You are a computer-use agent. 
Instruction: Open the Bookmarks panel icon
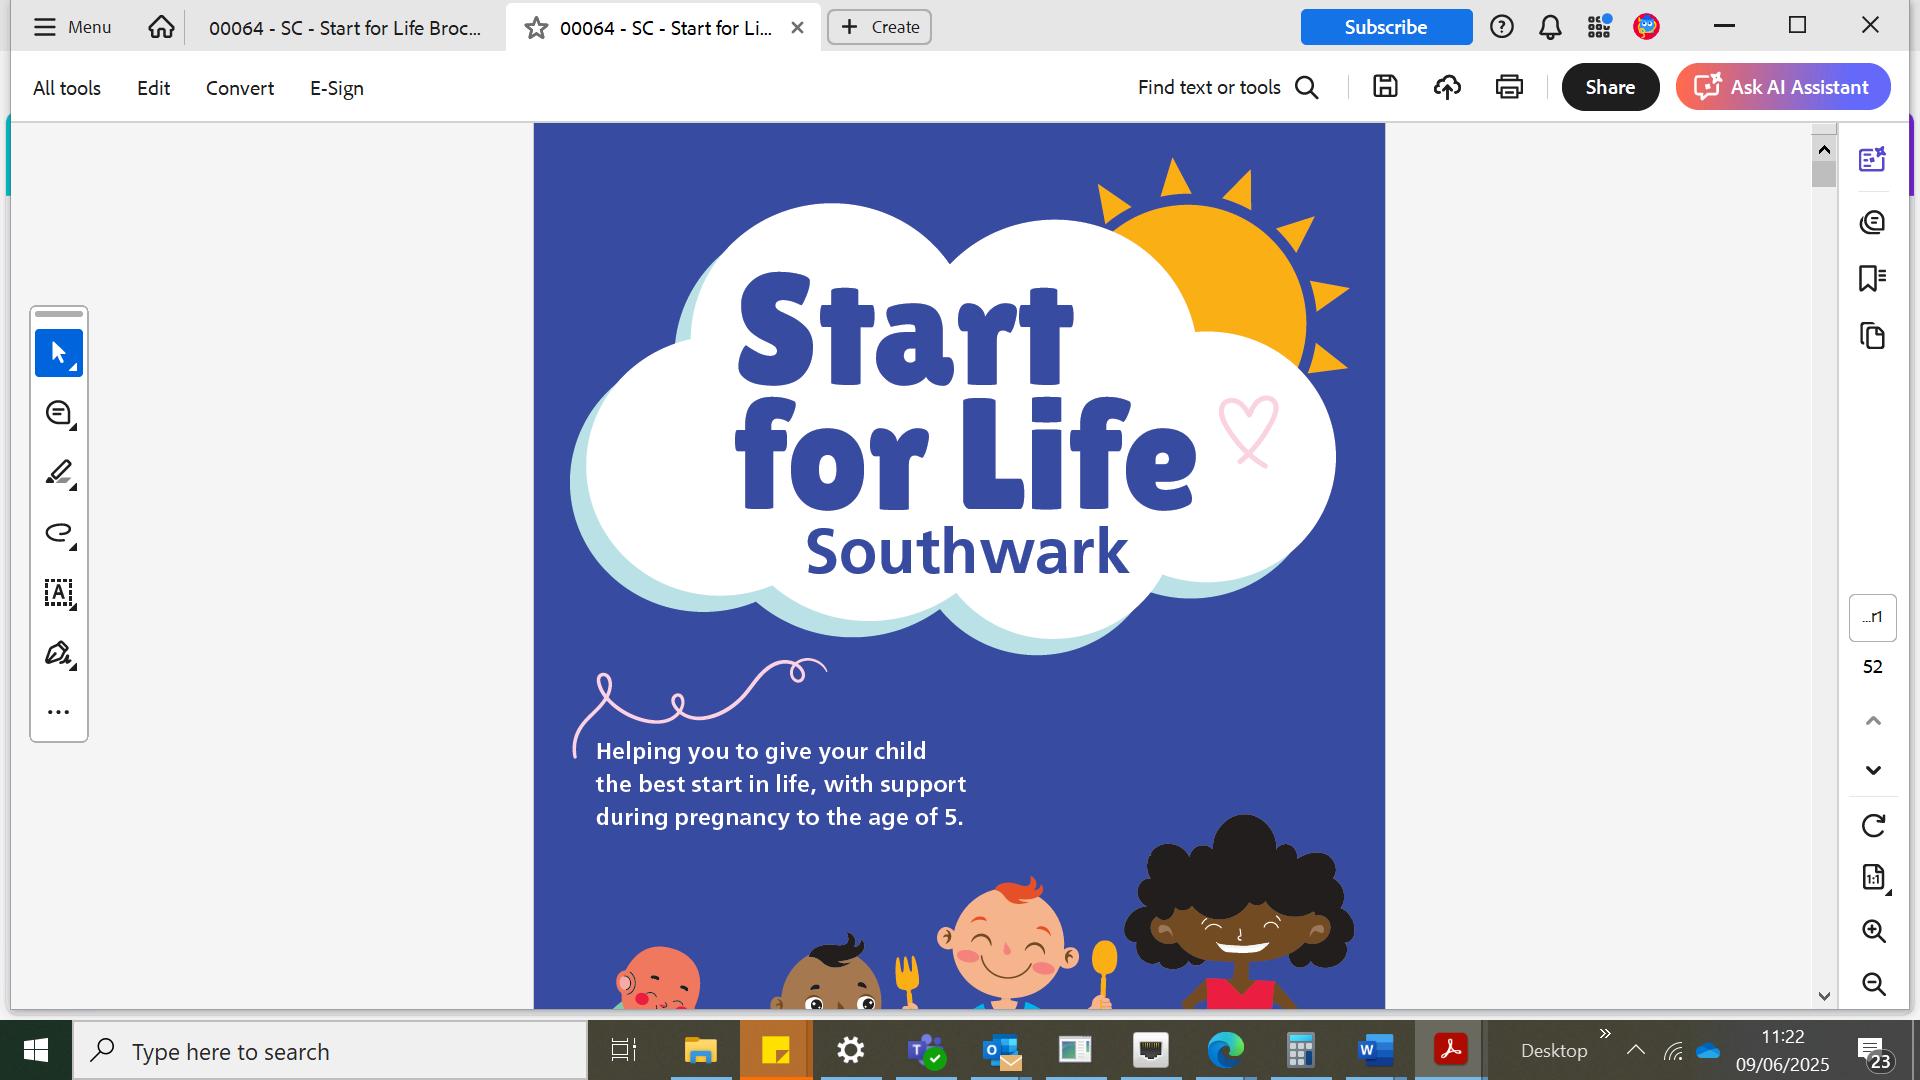pyautogui.click(x=1872, y=278)
